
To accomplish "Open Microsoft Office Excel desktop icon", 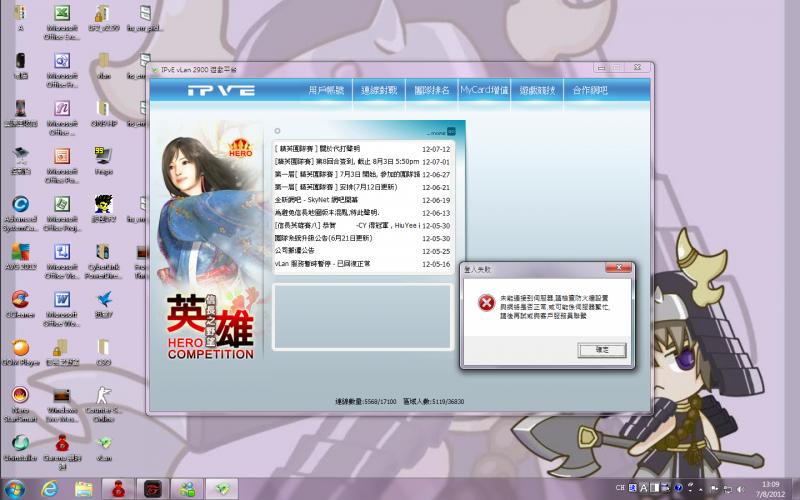I will [62, 20].
